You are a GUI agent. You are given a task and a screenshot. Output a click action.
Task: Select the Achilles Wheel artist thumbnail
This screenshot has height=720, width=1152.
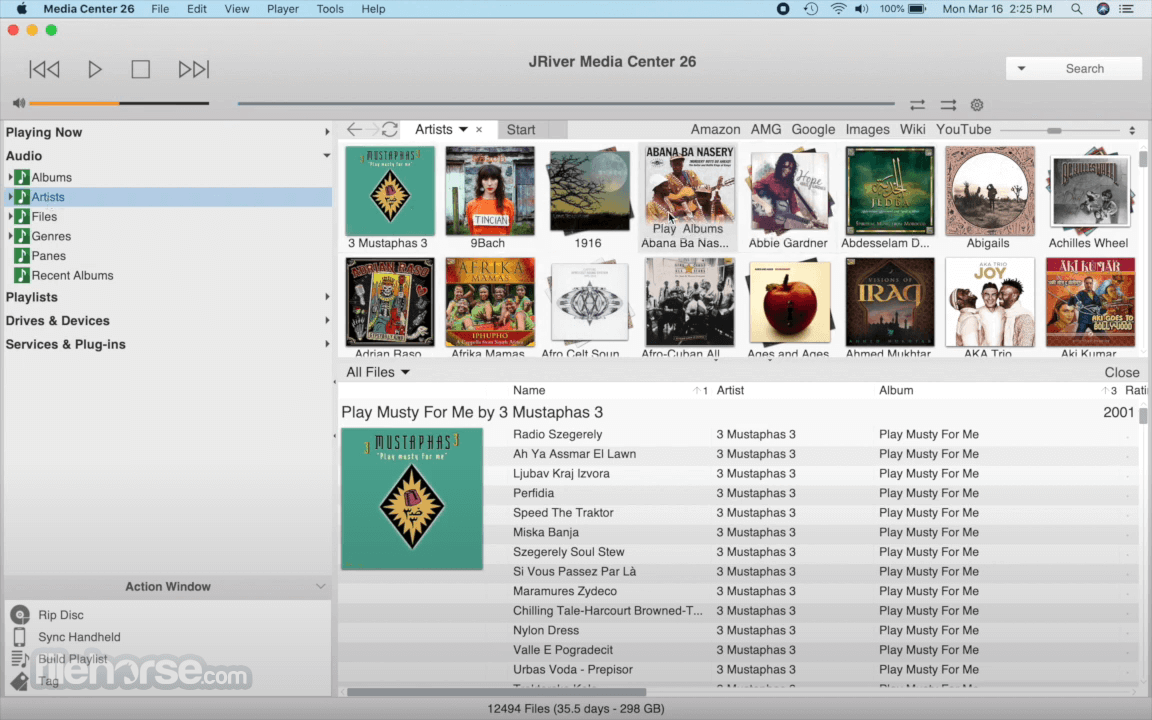point(1090,191)
